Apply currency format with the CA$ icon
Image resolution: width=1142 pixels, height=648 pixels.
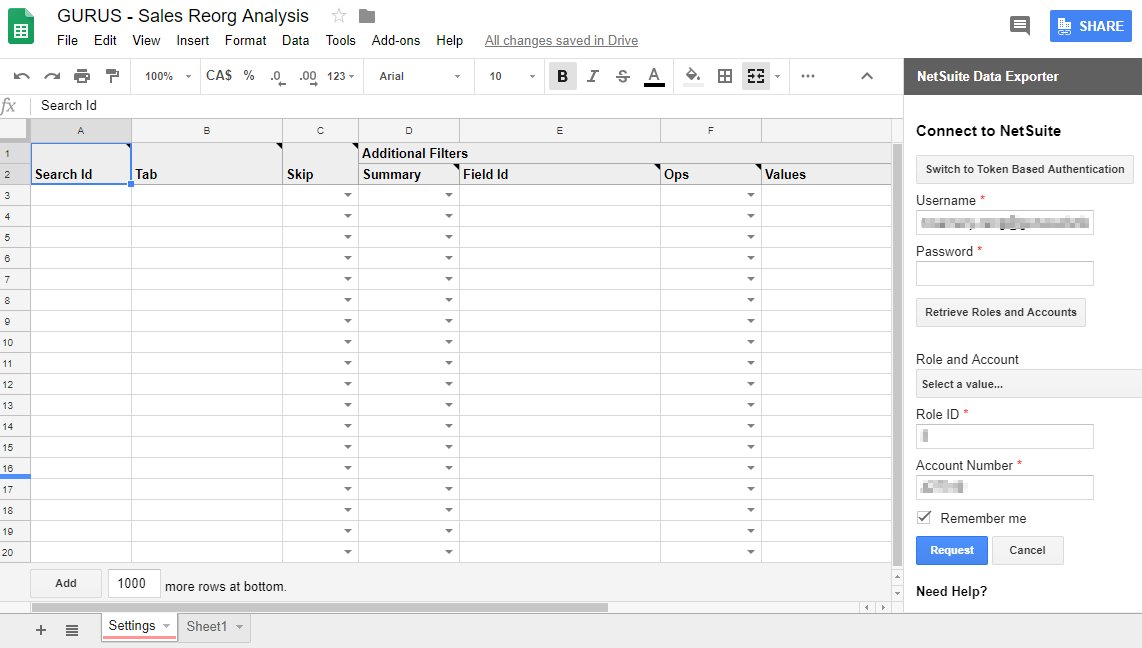point(218,75)
